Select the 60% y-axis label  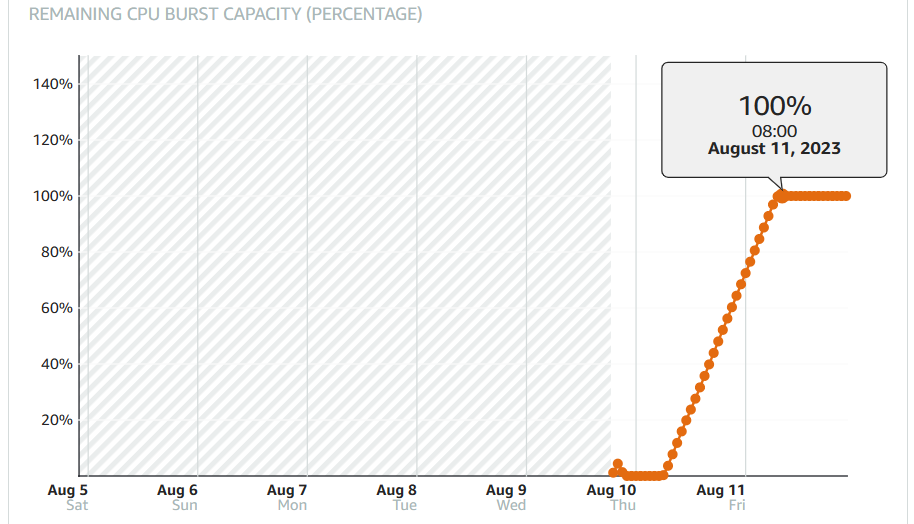point(55,308)
